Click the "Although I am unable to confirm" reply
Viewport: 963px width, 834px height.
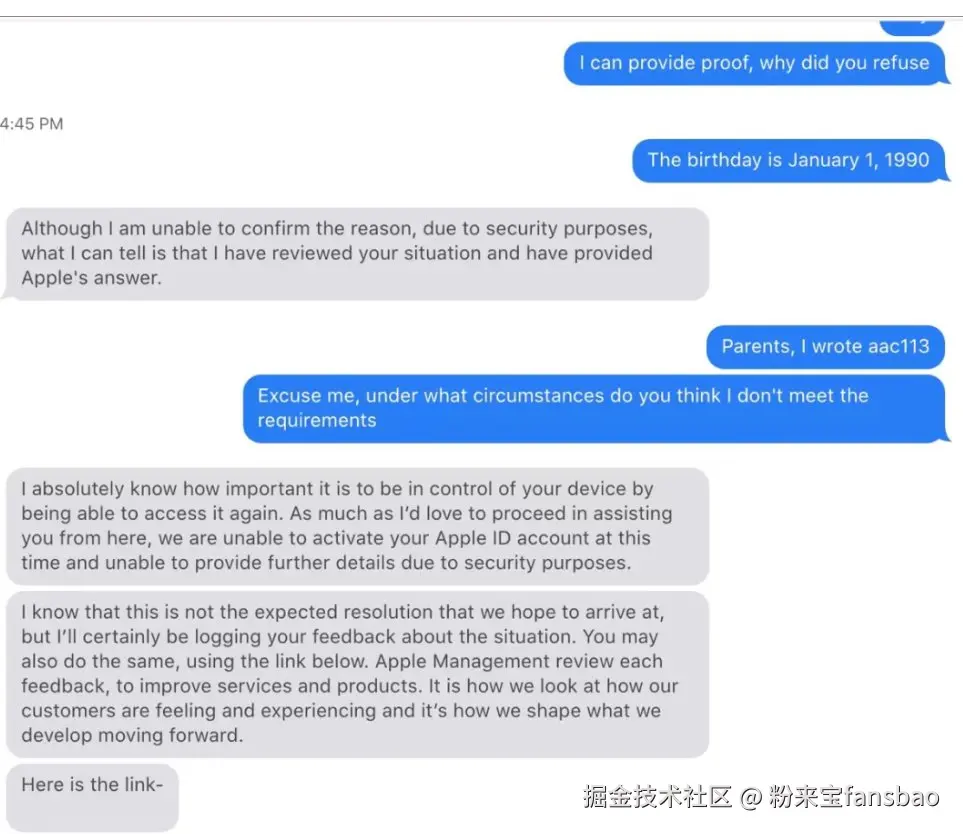(x=357, y=254)
